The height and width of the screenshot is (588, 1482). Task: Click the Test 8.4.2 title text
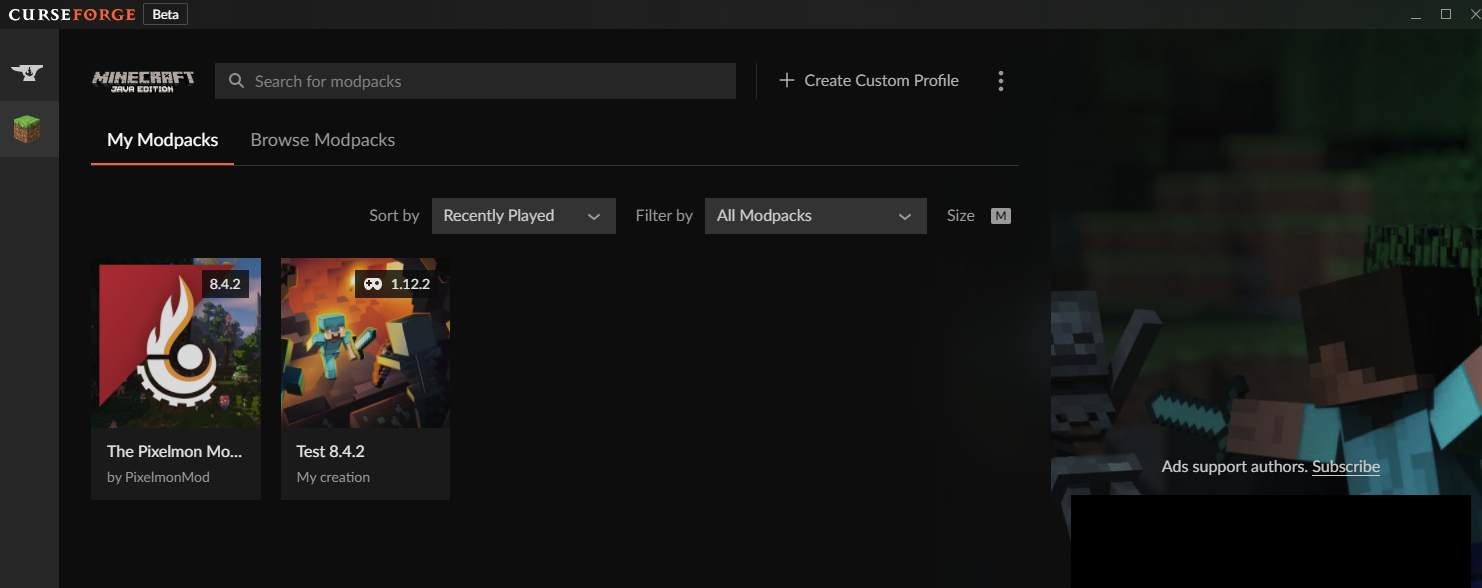coord(330,451)
